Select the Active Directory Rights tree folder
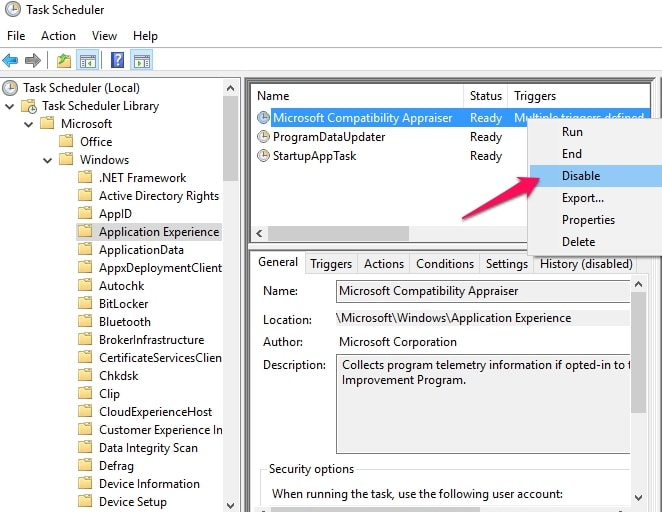662x512 pixels. click(x=149, y=196)
